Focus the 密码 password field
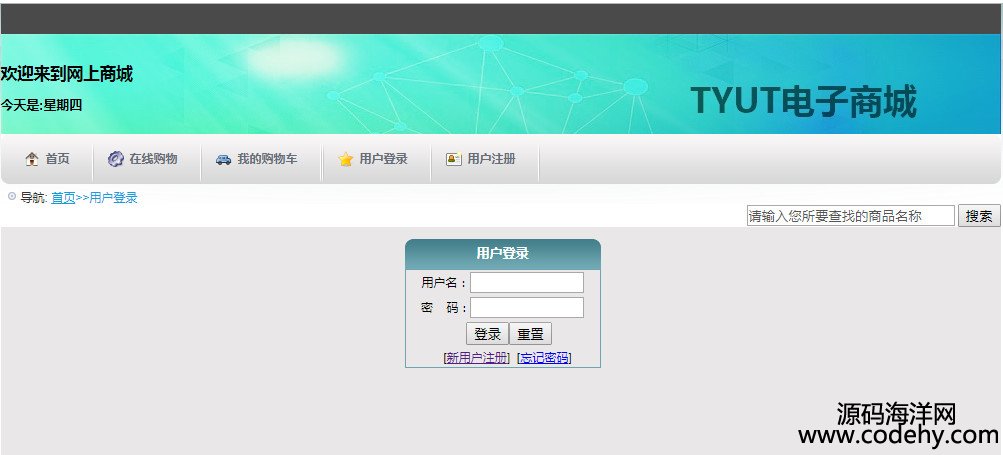 (527, 307)
